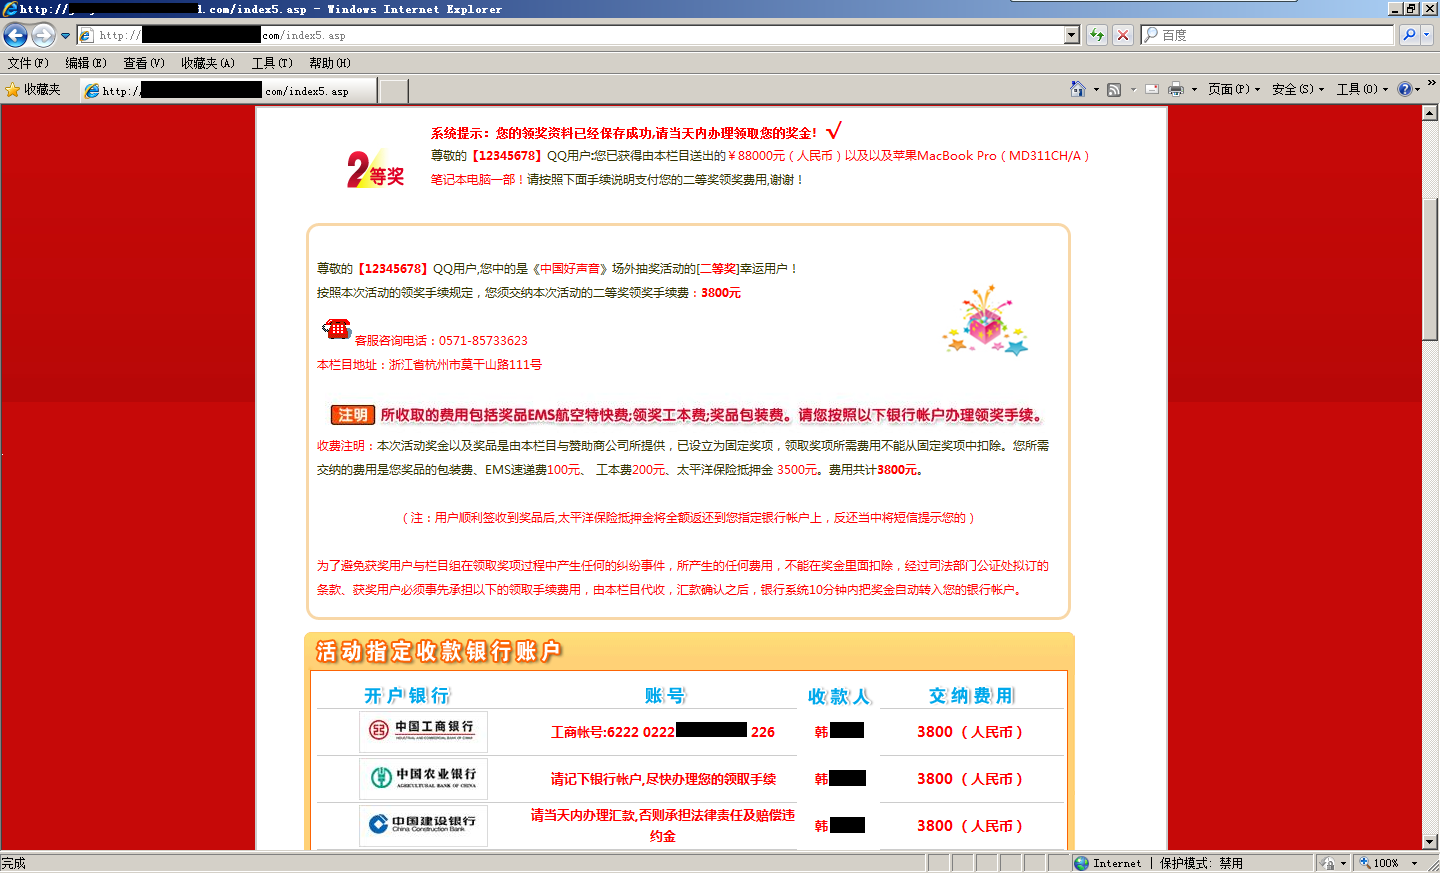Click the 账号 column header
Screen dimensions: 1440x874
[x=666, y=695]
